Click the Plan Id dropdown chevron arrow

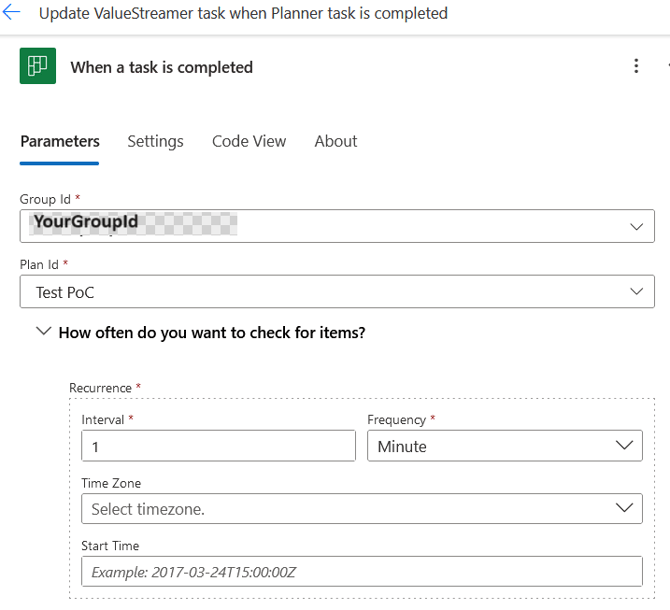point(636,292)
